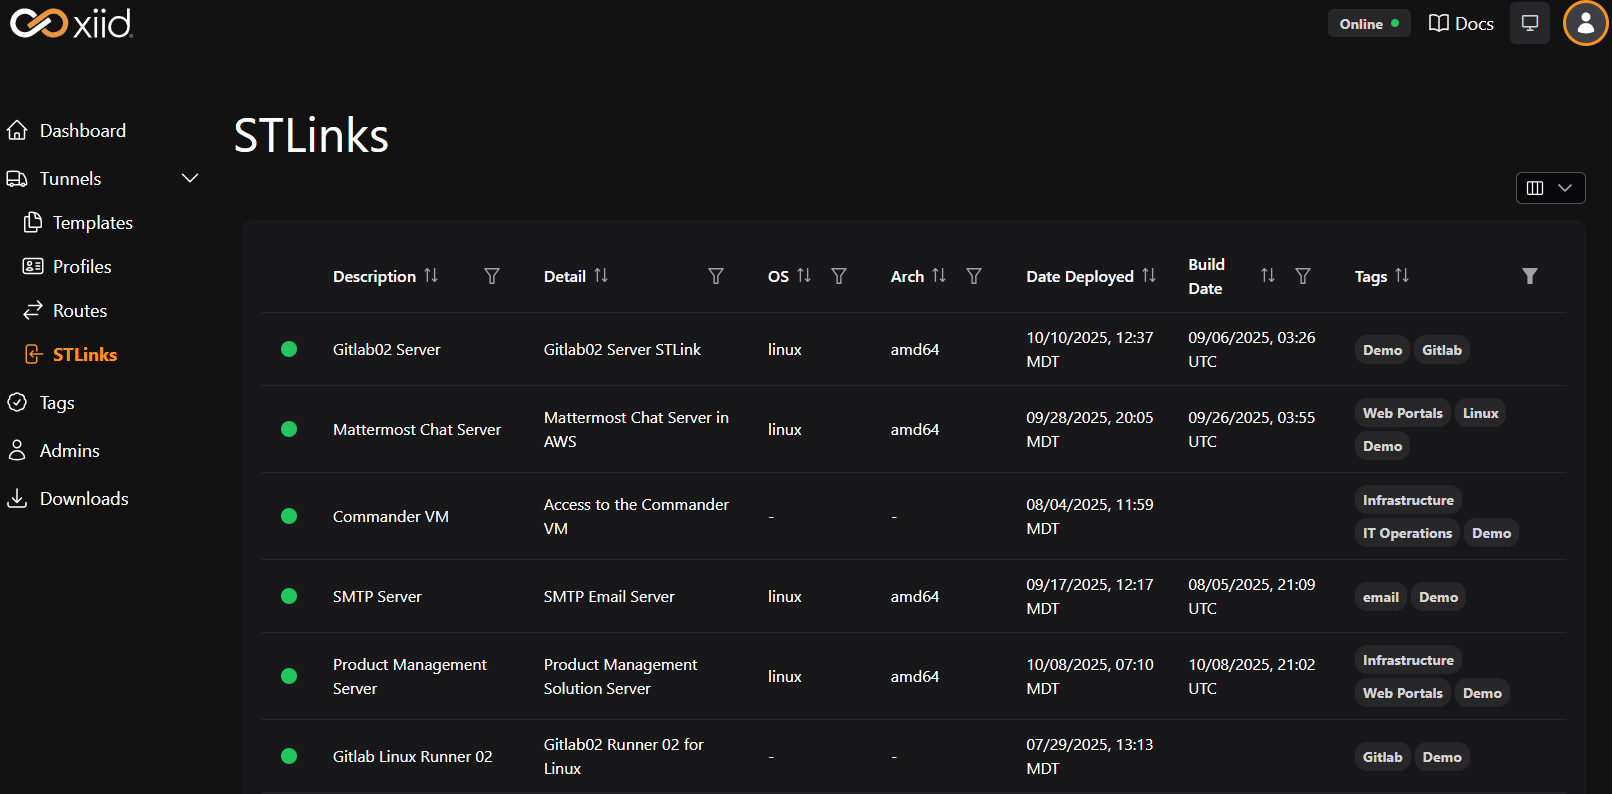The height and width of the screenshot is (794, 1612).
Task: Click the green status dot for Gitlab02 Server
Action: click(289, 349)
